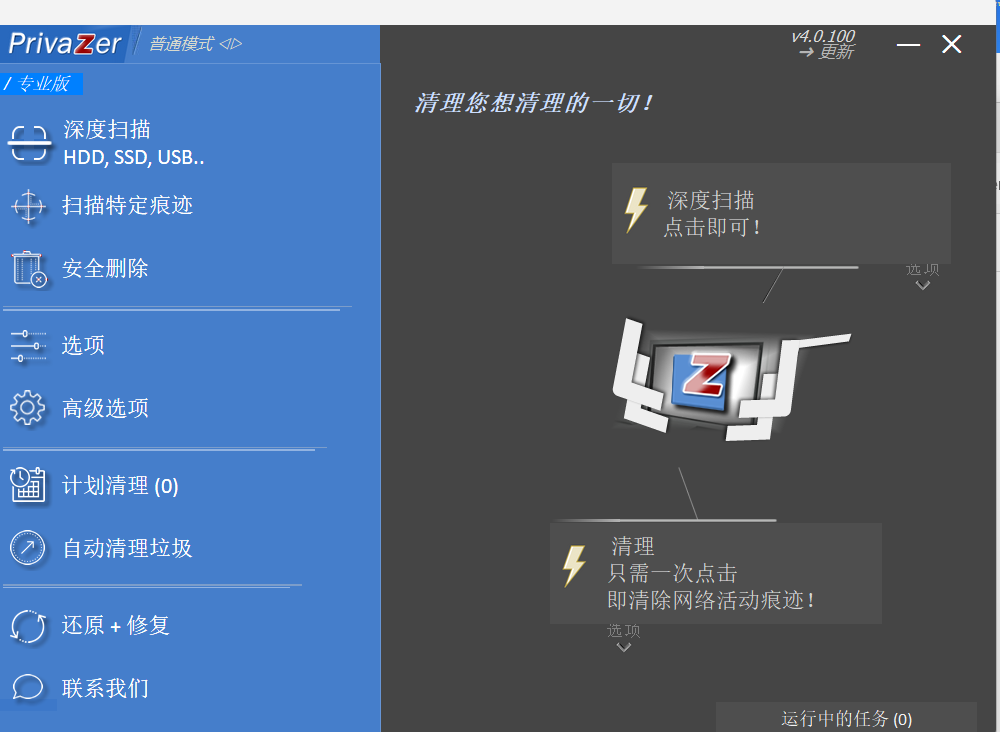The width and height of the screenshot is (1000, 732).
Task: Open 深度扫描 HDD, SSD, USB menu item
Action: 133,143
